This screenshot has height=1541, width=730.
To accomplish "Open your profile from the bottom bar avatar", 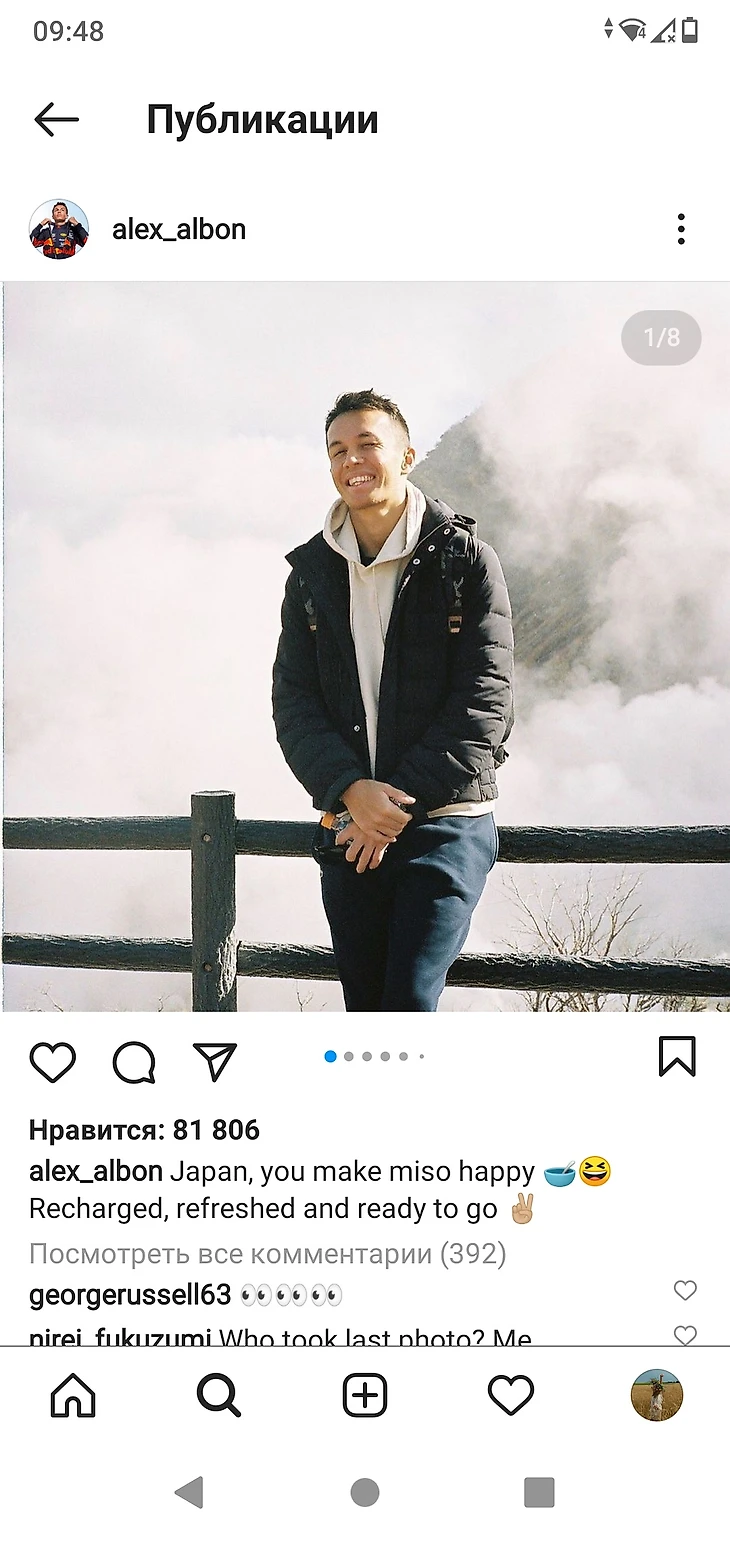I will point(657,1395).
